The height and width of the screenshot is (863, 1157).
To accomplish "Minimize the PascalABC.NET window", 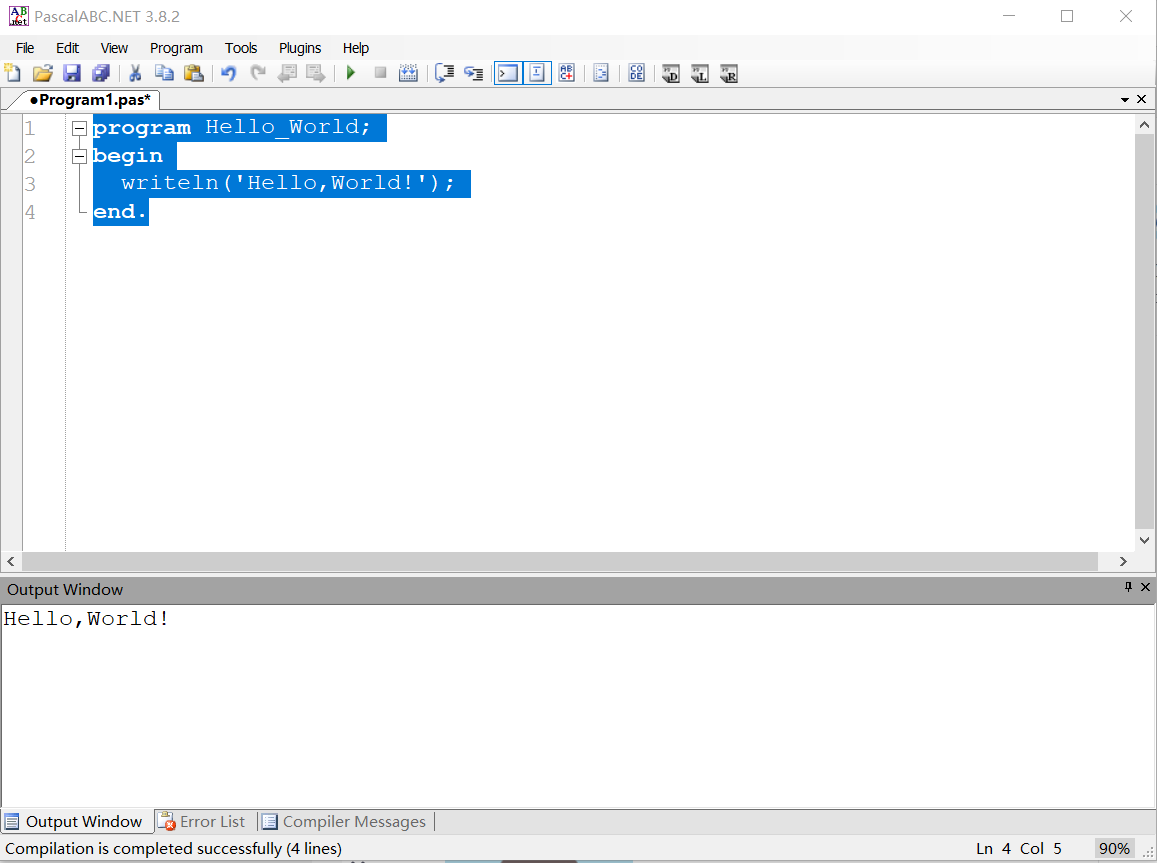I will pyautogui.click(x=1009, y=16).
